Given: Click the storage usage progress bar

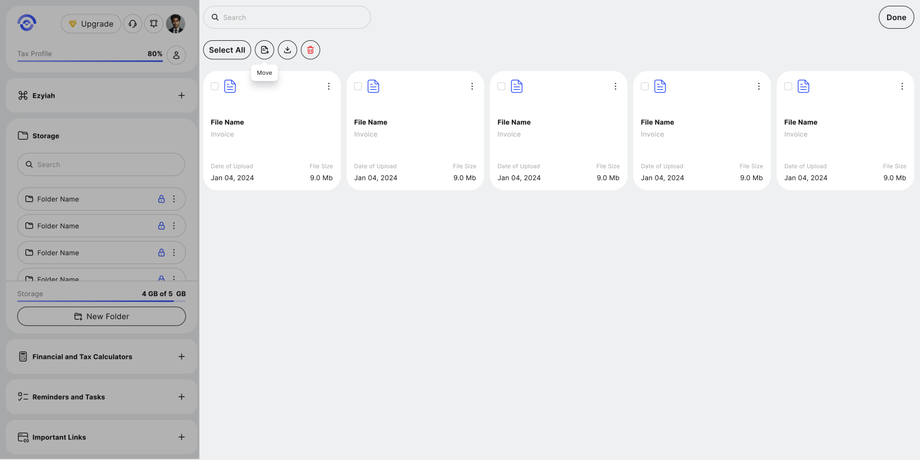Looking at the screenshot, I should point(101,301).
